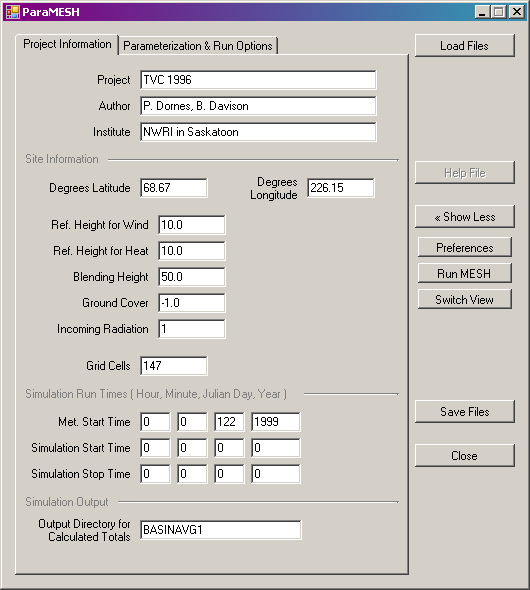This screenshot has height=590, width=530.
Task: Start simulation with Run MESH button
Action: [465, 273]
